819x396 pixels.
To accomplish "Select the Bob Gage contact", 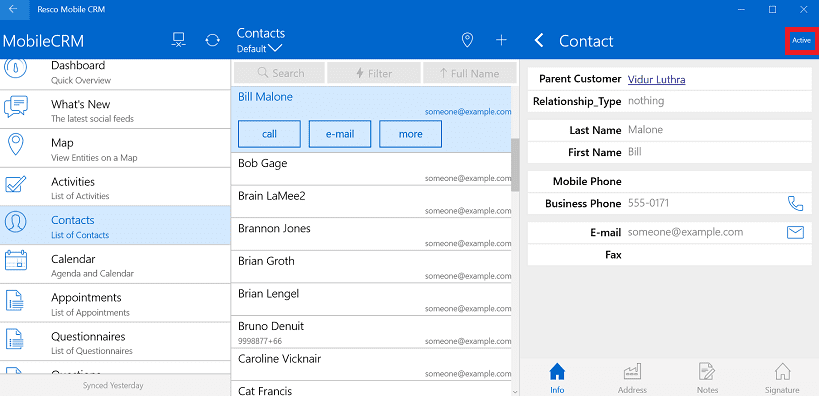I will point(371,169).
